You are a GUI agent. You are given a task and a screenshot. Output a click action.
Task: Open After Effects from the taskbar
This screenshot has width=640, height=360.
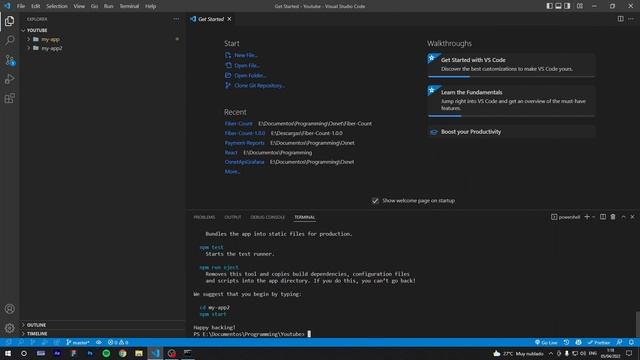(x=57, y=353)
